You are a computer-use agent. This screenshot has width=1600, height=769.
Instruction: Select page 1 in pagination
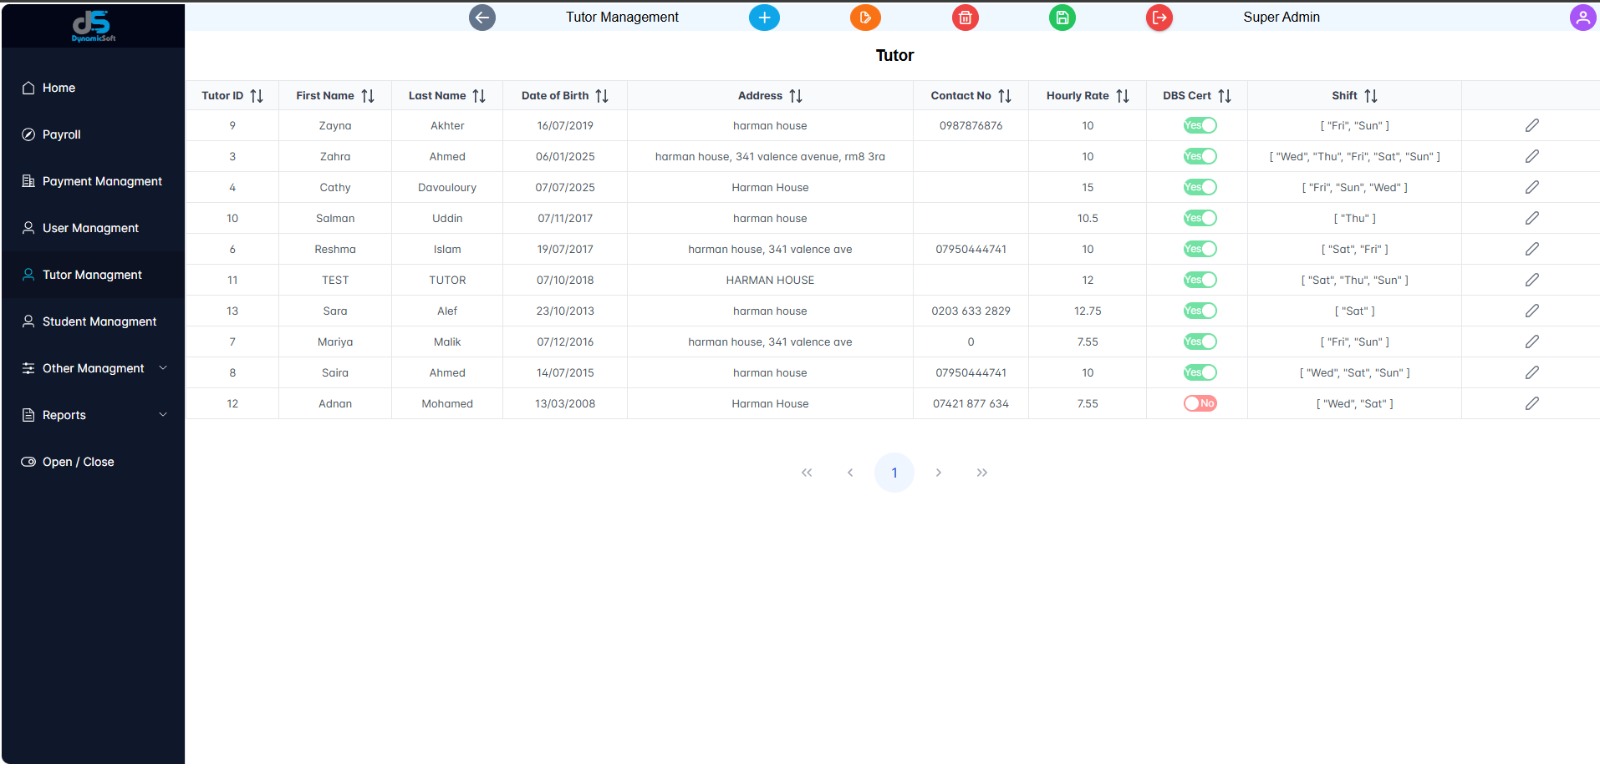click(x=894, y=473)
